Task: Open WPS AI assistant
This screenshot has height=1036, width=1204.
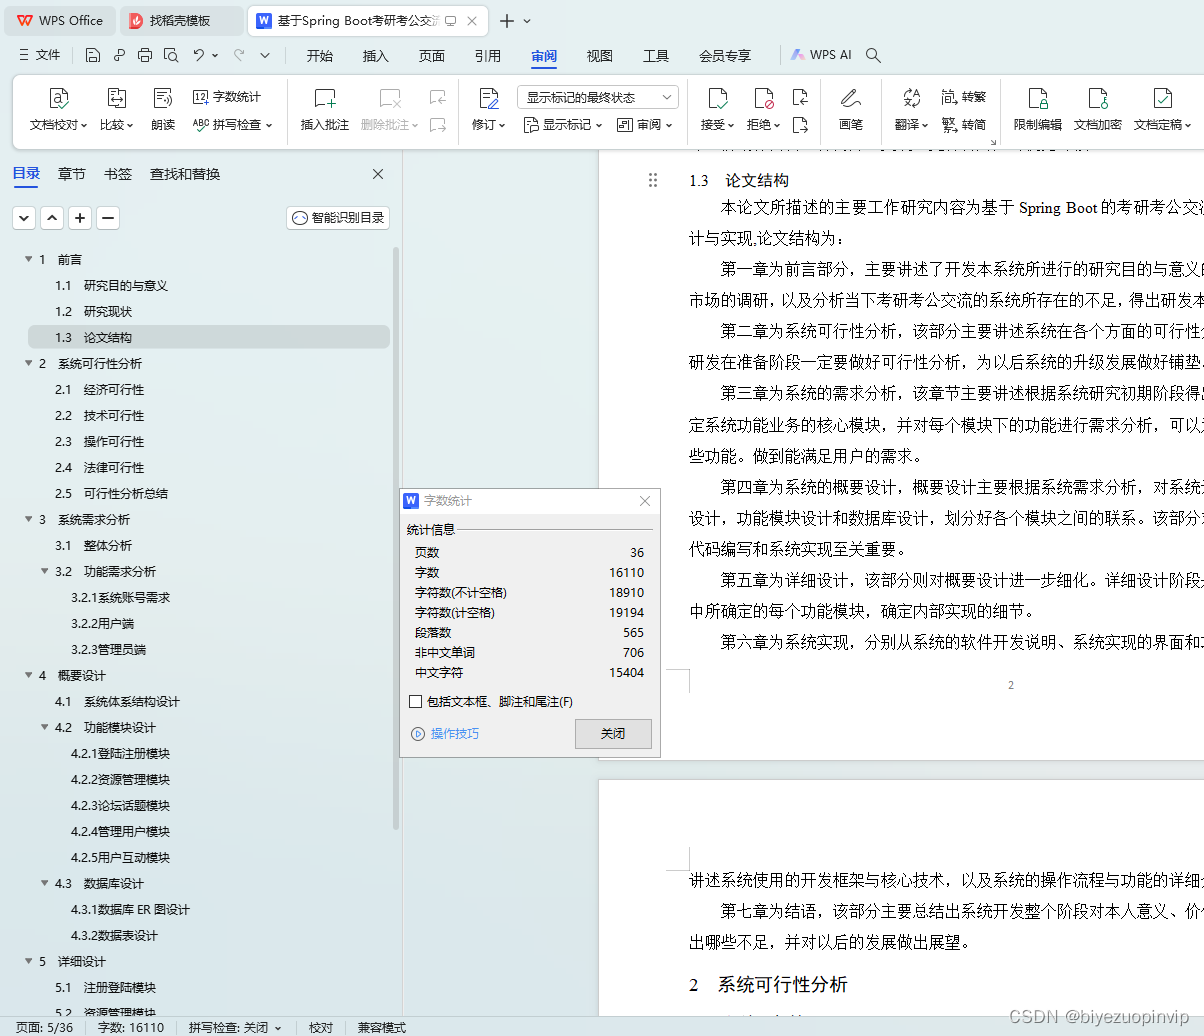Action: (x=821, y=55)
